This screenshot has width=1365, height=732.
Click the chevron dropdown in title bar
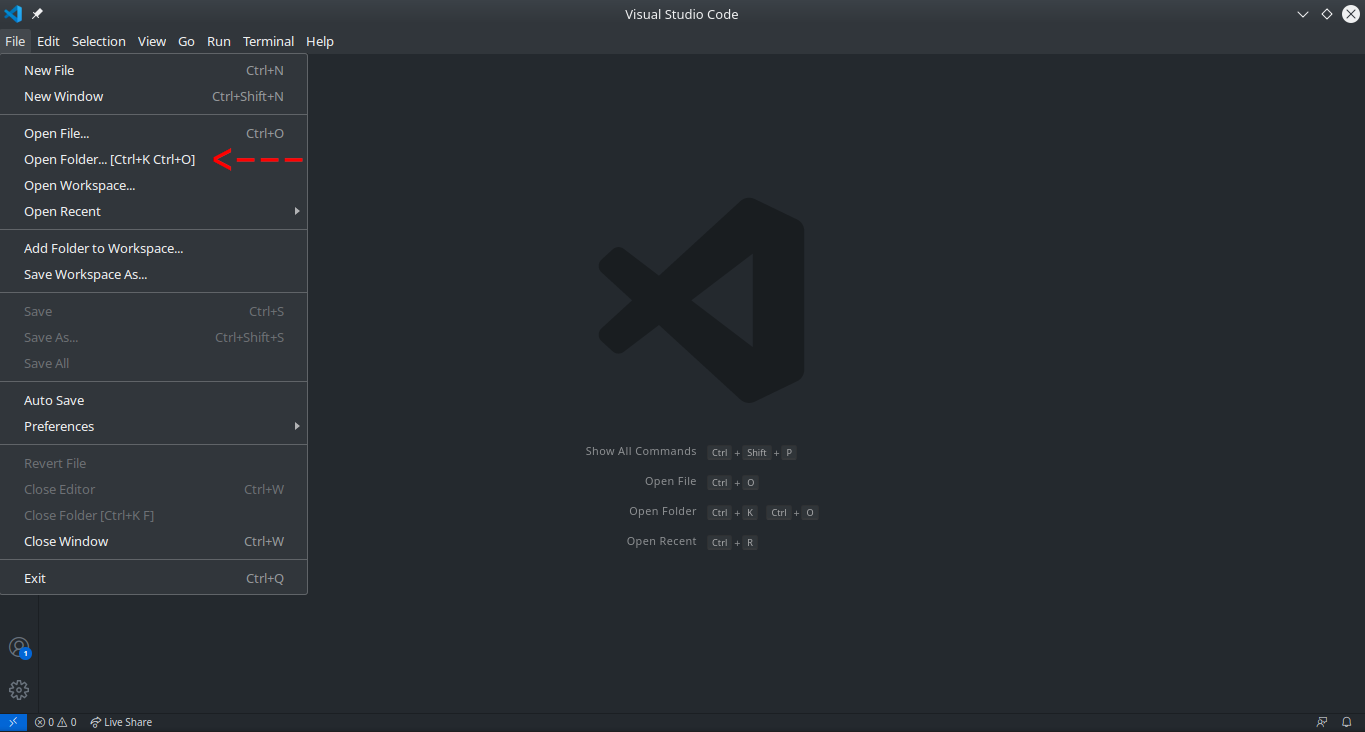(1302, 14)
